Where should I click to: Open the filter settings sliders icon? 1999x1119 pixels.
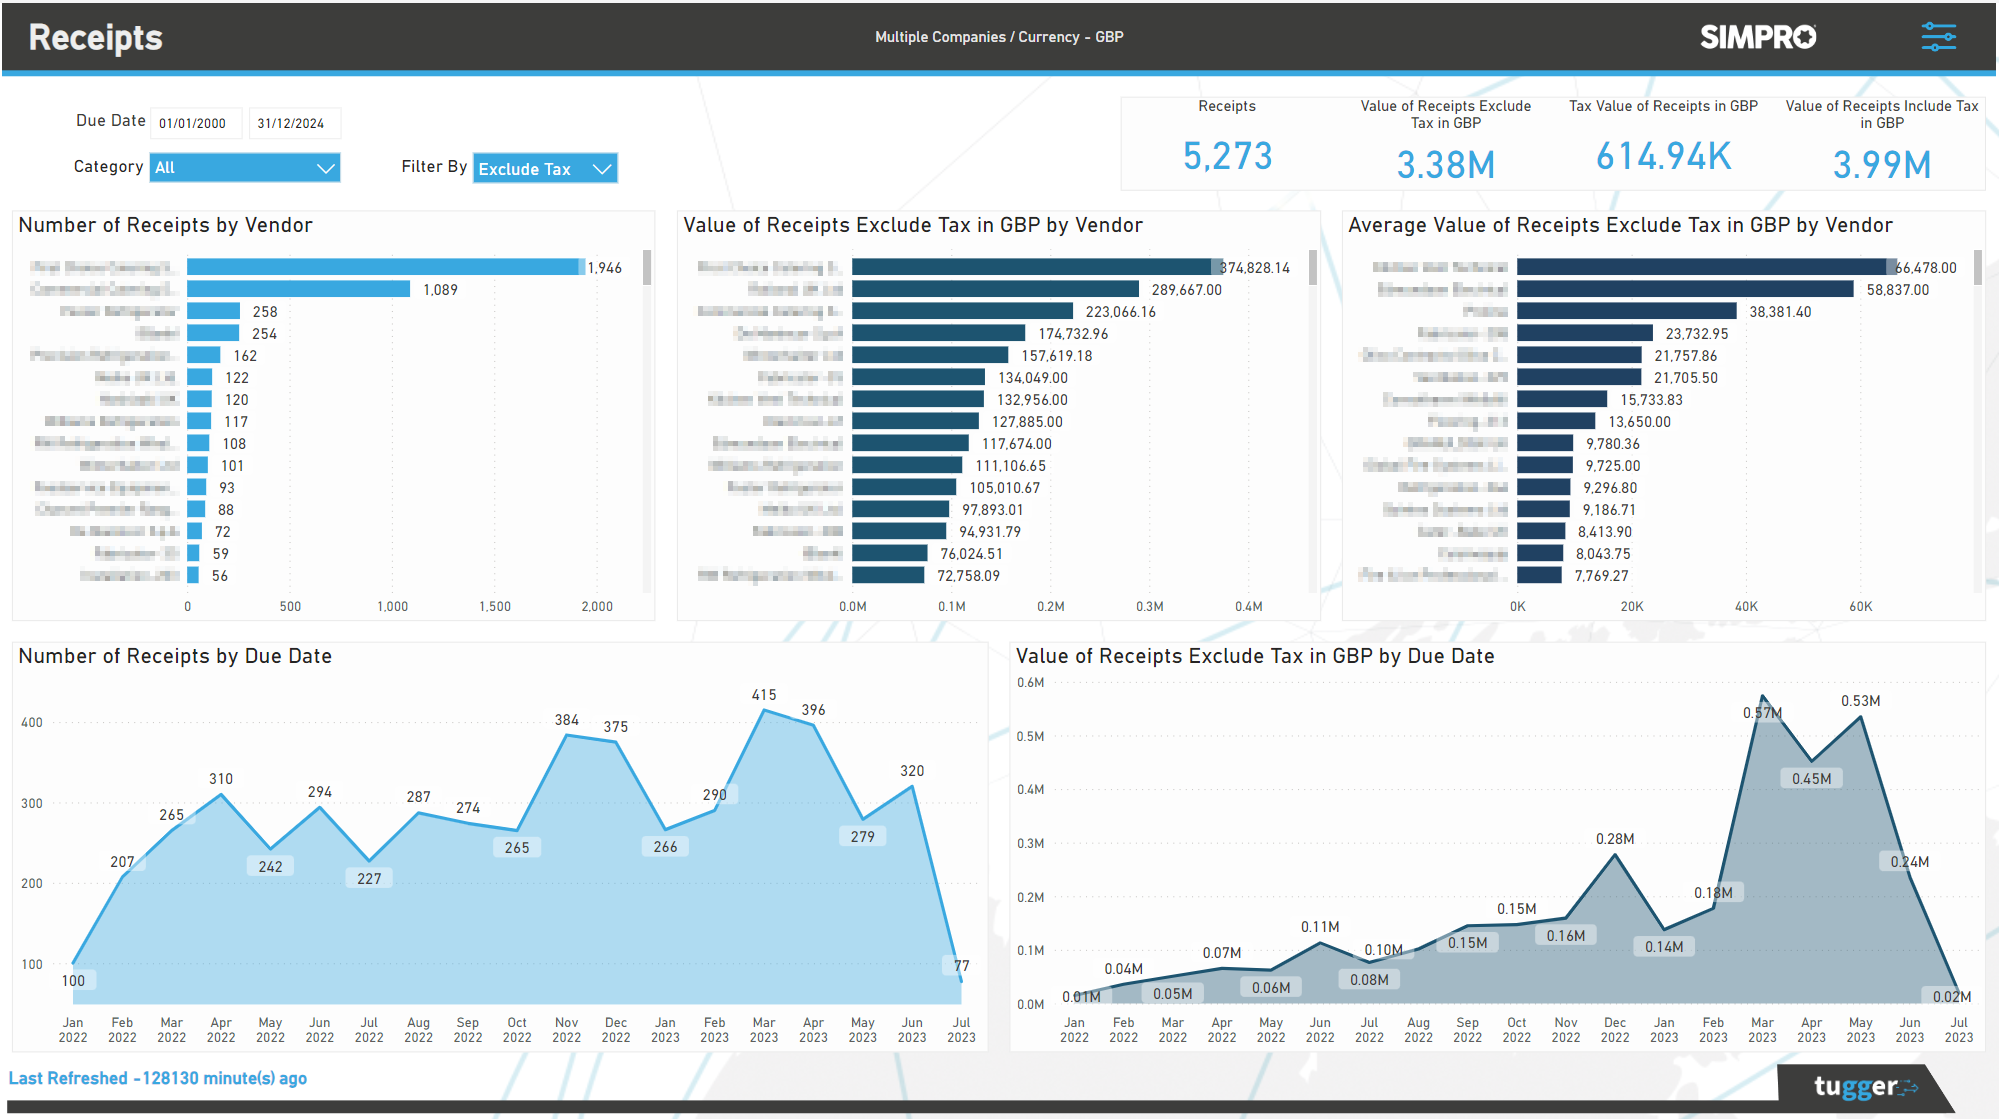click(x=1938, y=37)
